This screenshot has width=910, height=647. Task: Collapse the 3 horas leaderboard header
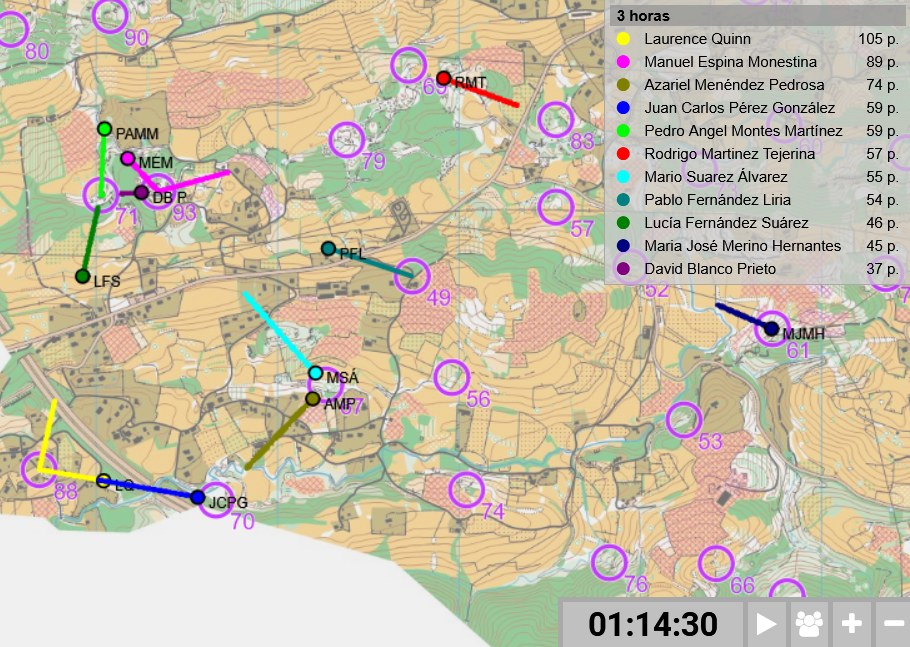(755, 16)
